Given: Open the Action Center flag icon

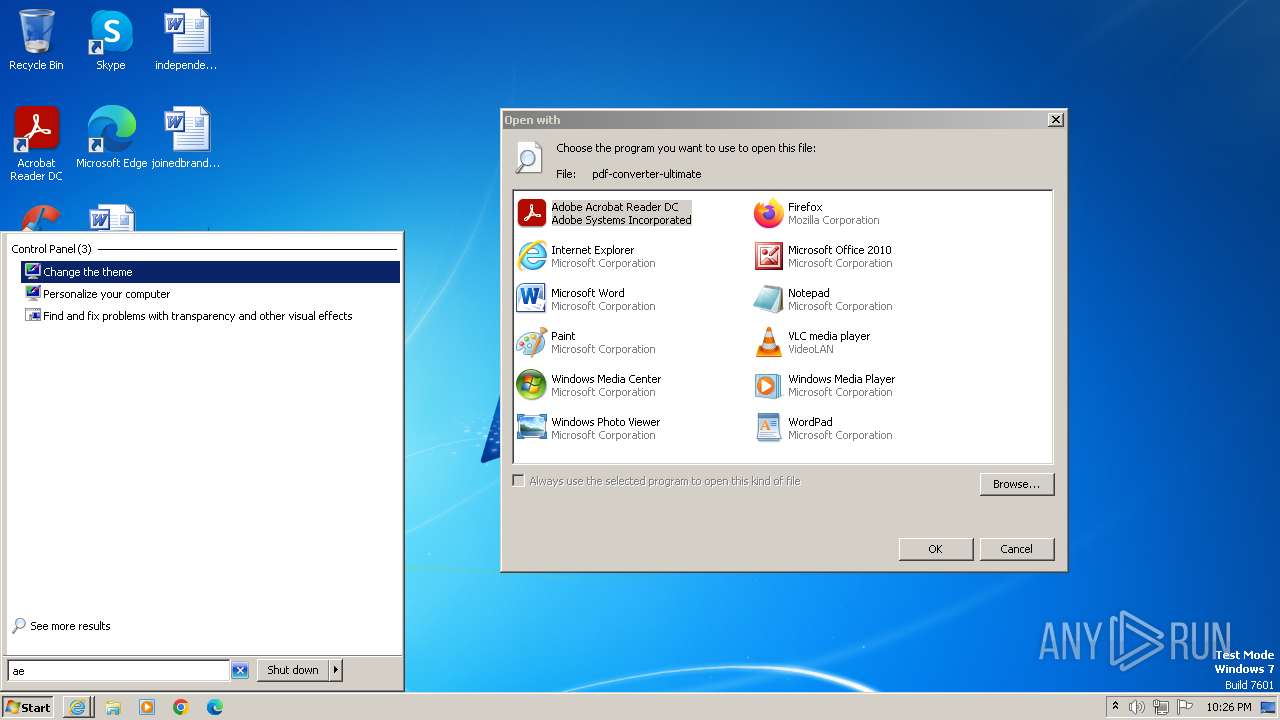Looking at the screenshot, I should click(x=1185, y=707).
